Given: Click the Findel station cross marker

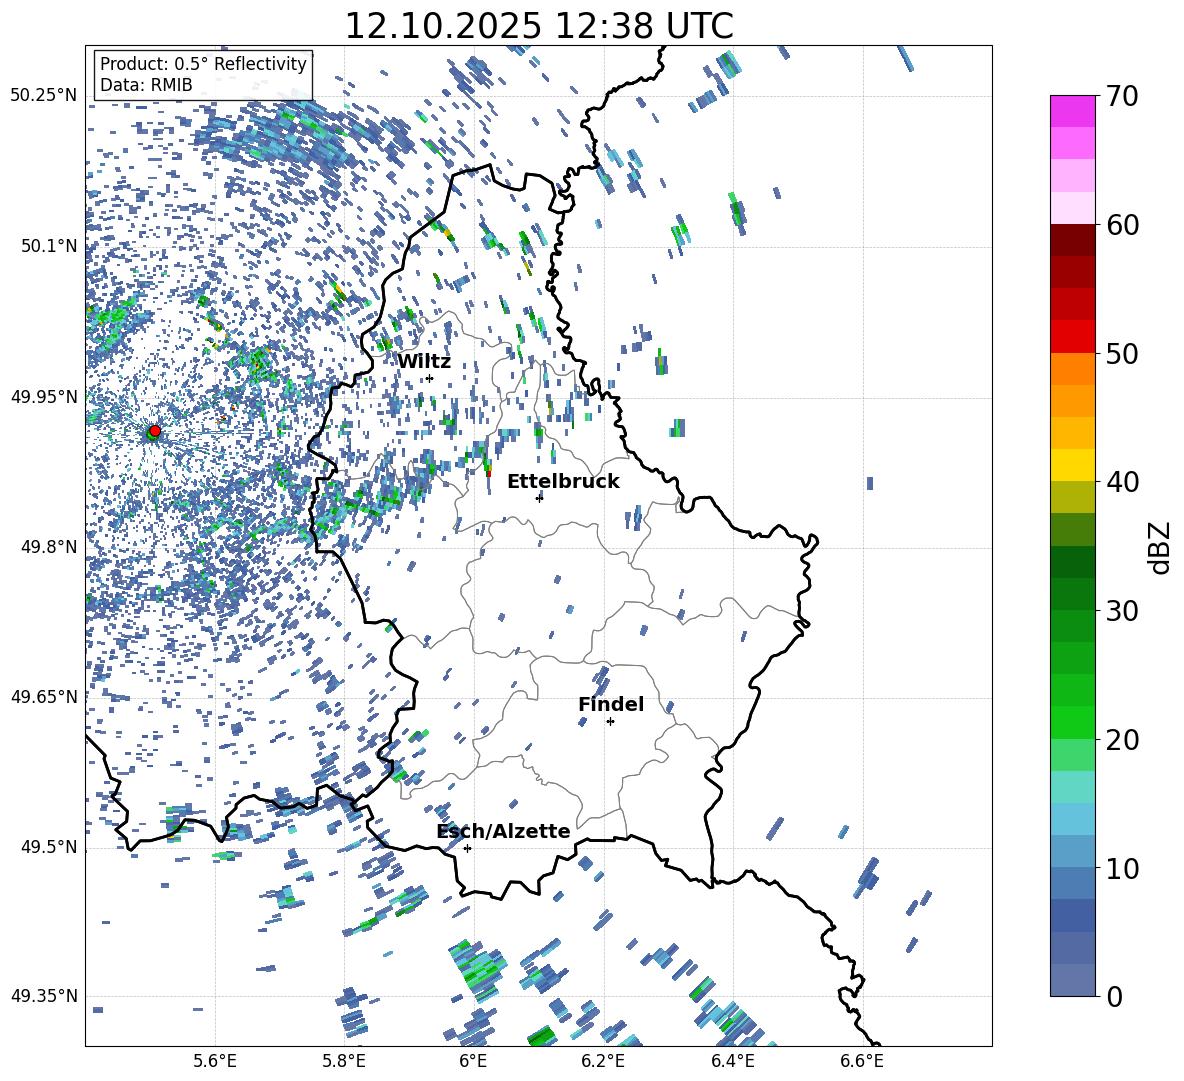Looking at the screenshot, I should point(610,722).
